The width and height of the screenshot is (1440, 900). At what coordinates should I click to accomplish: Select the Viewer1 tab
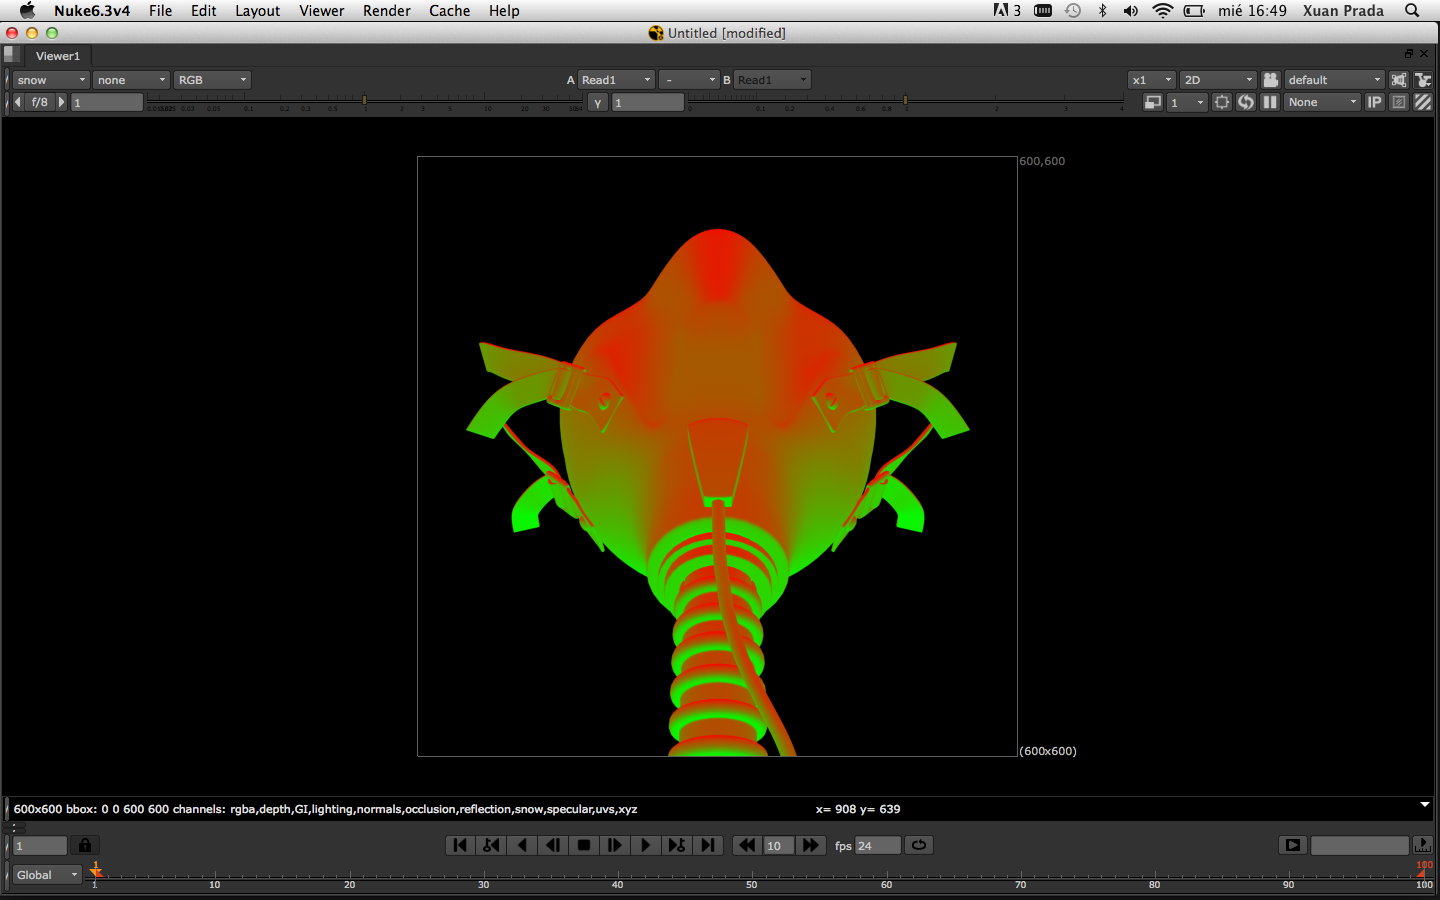pyautogui.click(x=57, y=56)
